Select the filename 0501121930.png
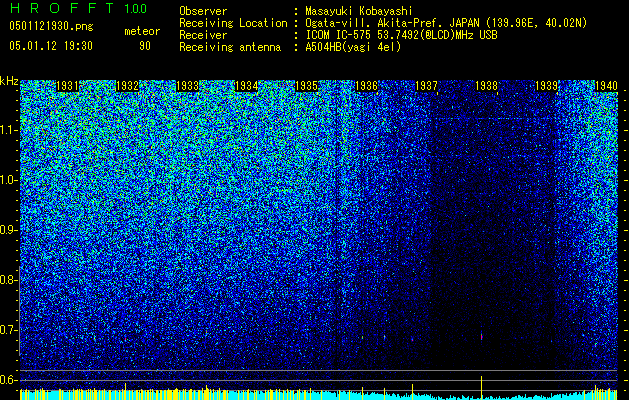The height and width of the screenshot is (400, 629). click(51, 27)
